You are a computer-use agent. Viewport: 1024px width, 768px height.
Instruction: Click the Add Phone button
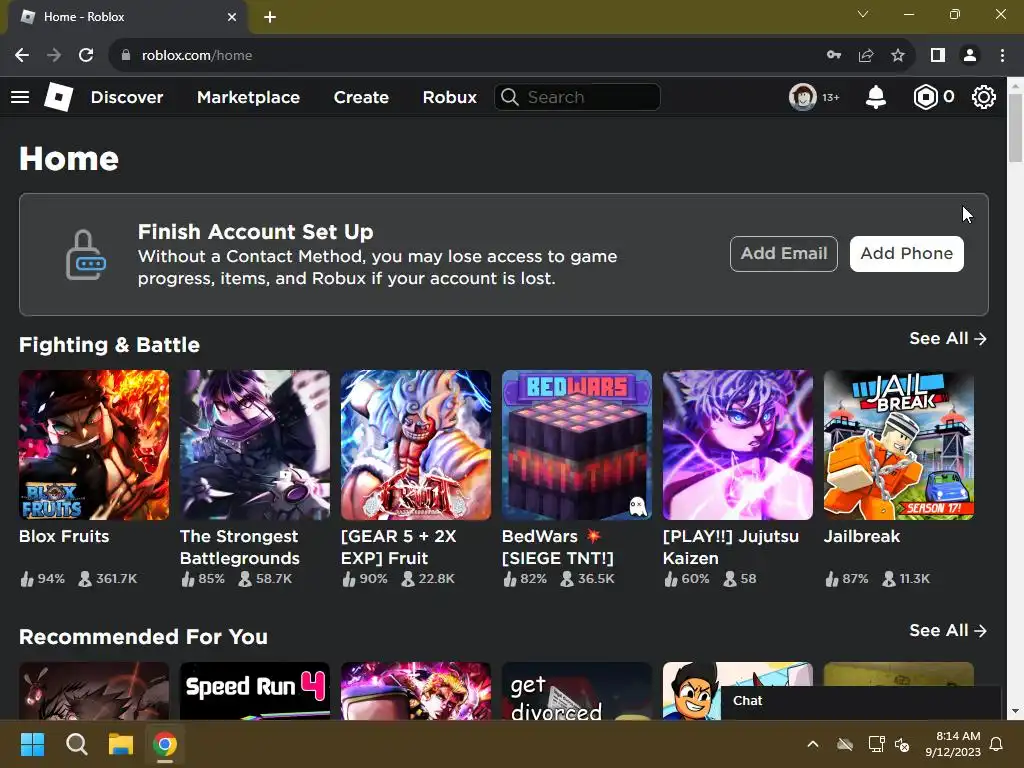pyautogui.click(x=906, y=253)
